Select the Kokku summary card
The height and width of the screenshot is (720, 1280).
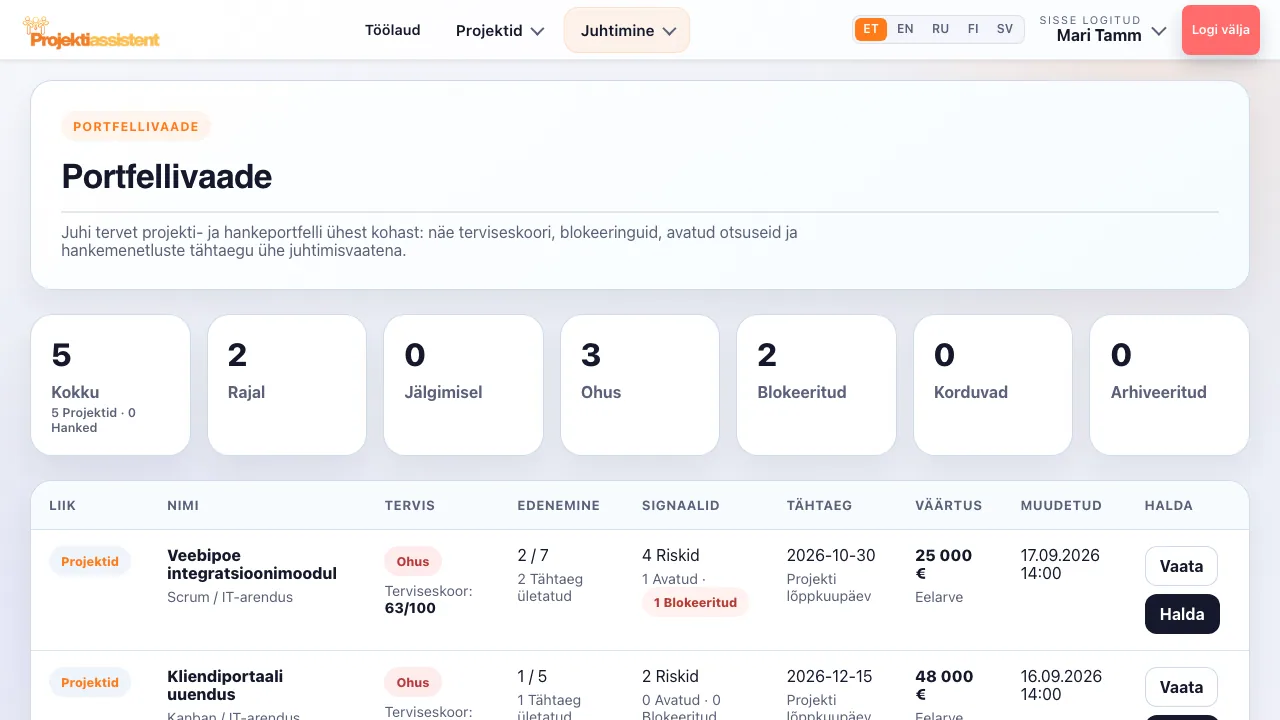pyautogui.click(x=111, y=385)
